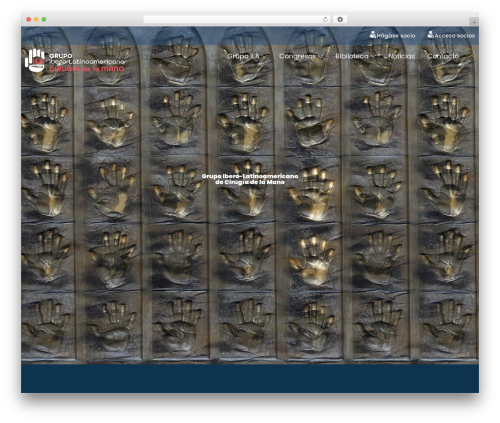Expand the Congresos dropdown menu

tap(301, 56)
